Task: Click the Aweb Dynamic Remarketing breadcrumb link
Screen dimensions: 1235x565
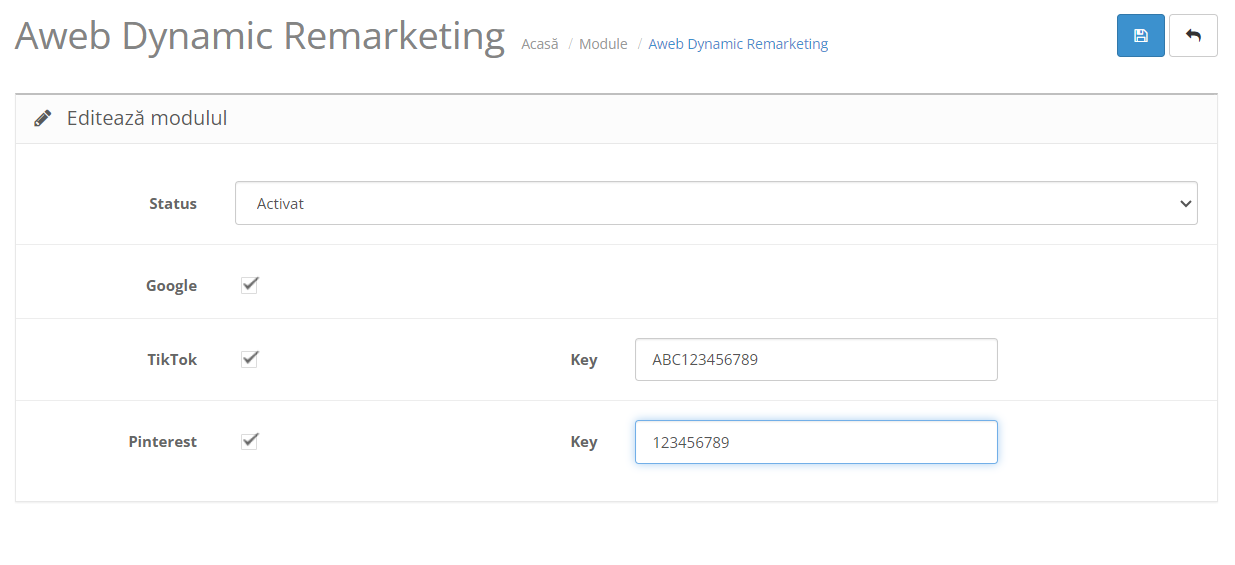Action: click(738, 44)
